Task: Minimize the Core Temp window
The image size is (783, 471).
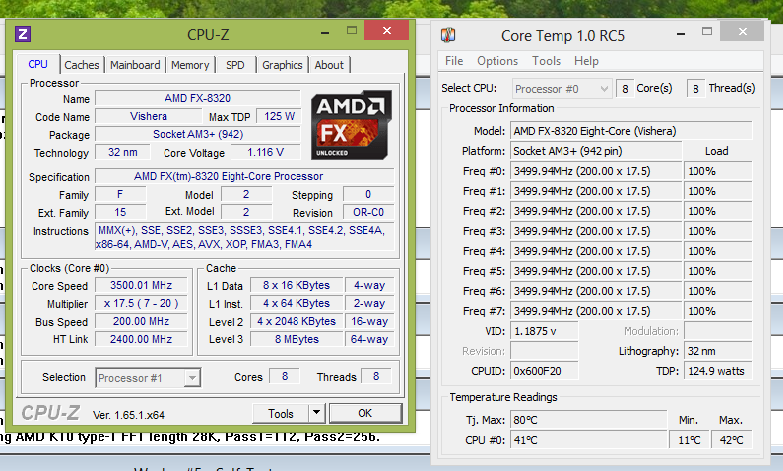Action: (681, 33)
